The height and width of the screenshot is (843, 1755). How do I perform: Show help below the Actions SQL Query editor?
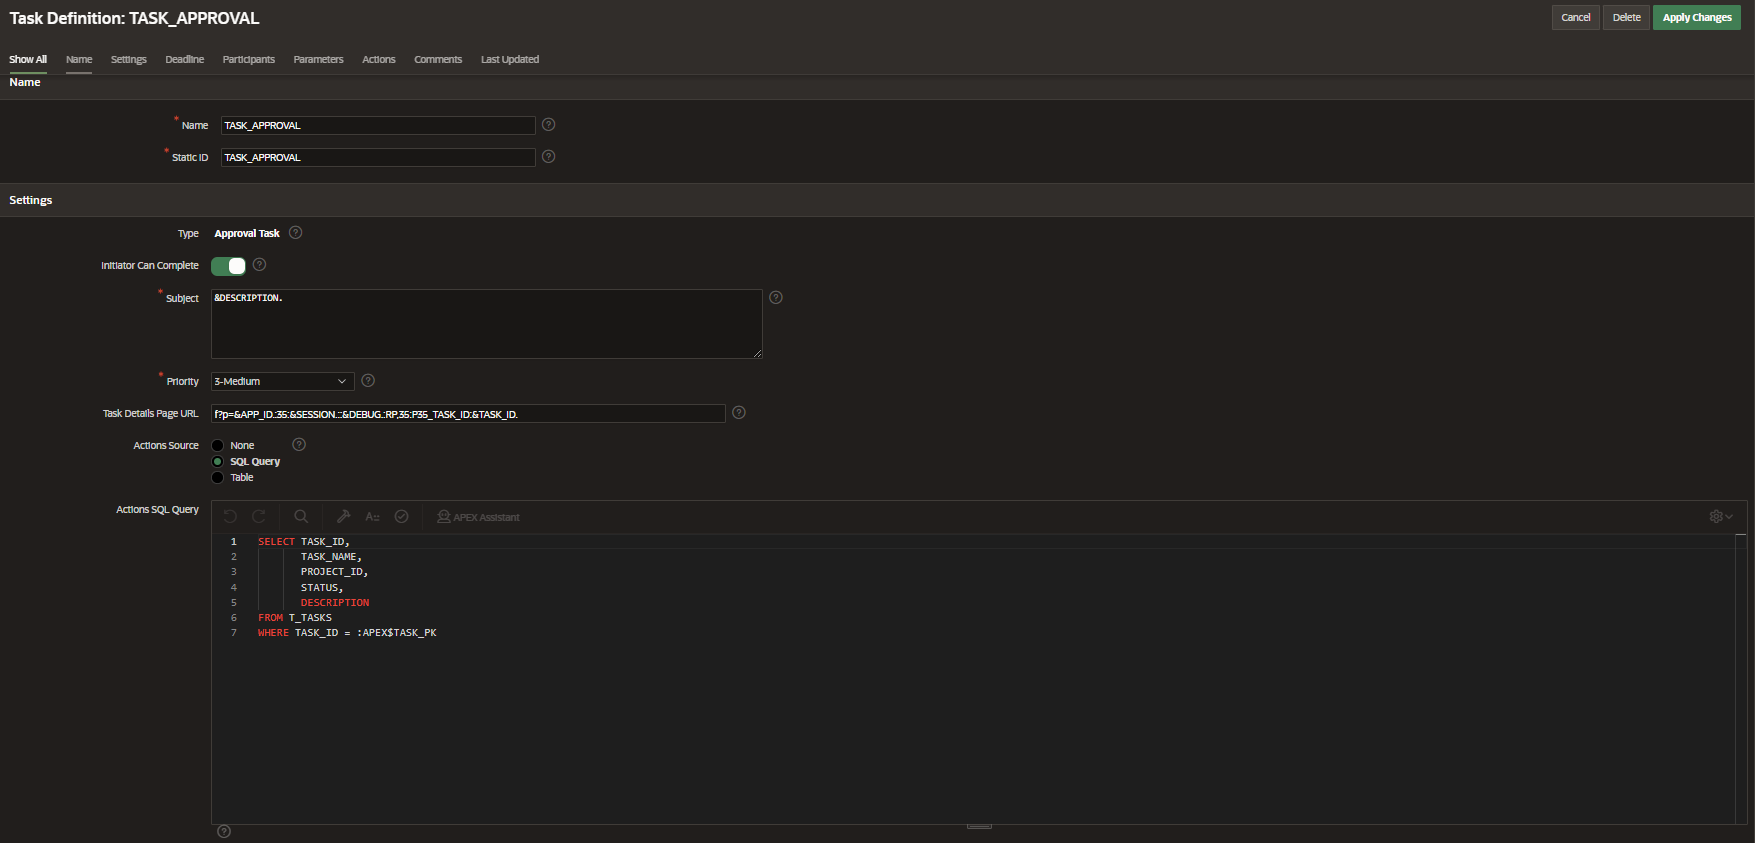click(224, 832)
